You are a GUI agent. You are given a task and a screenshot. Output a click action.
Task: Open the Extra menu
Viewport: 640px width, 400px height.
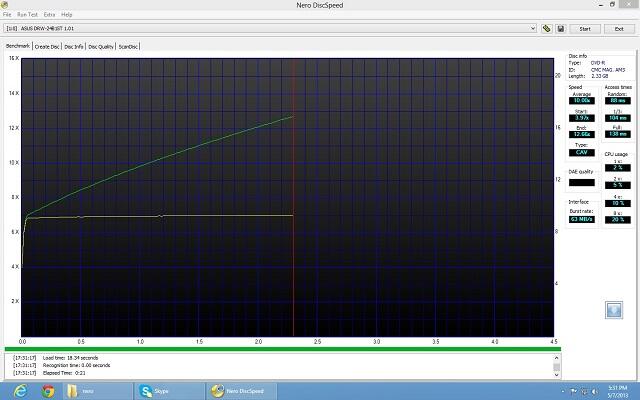(x=49, y=14)
